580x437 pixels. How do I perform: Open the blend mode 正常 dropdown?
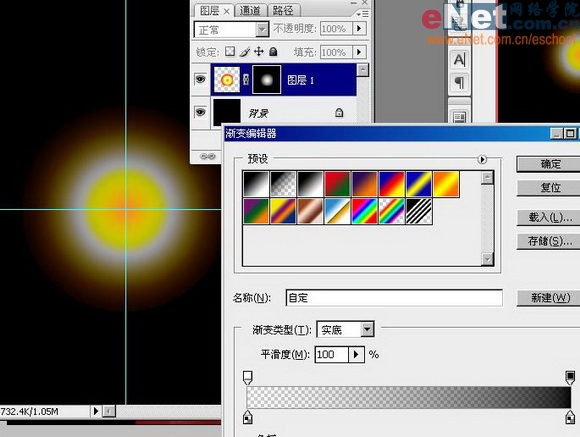pyautogui.click(x=262, y=30)
